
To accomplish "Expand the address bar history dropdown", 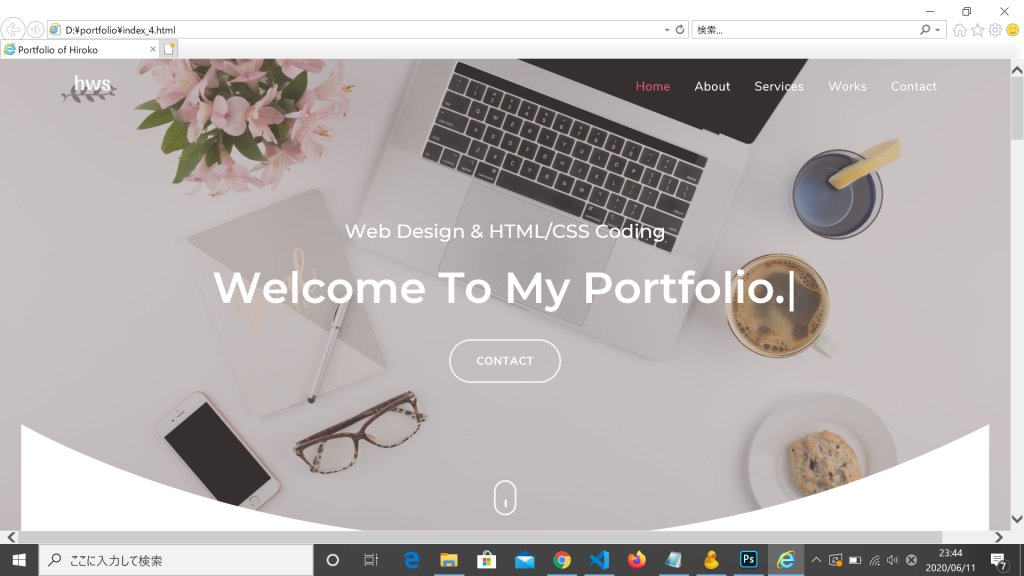I will click(x=667, y=30).
